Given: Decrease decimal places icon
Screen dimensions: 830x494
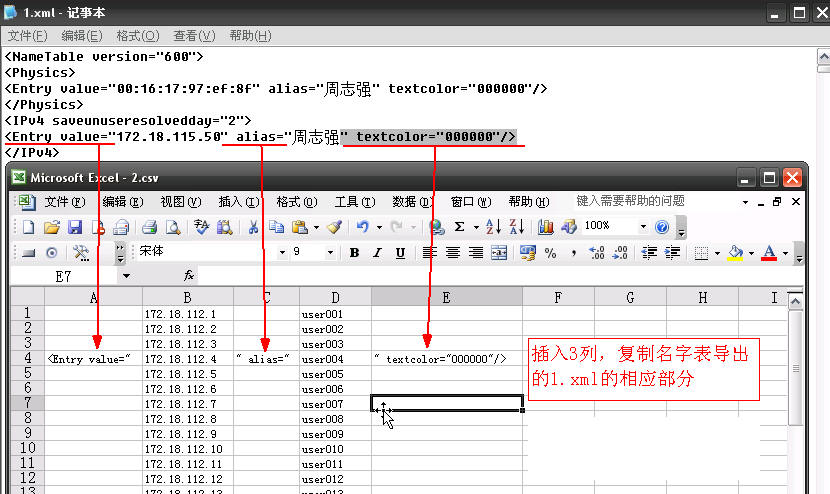Looking at the screenshot, I should pyautogui.click(x=620, y=254).
